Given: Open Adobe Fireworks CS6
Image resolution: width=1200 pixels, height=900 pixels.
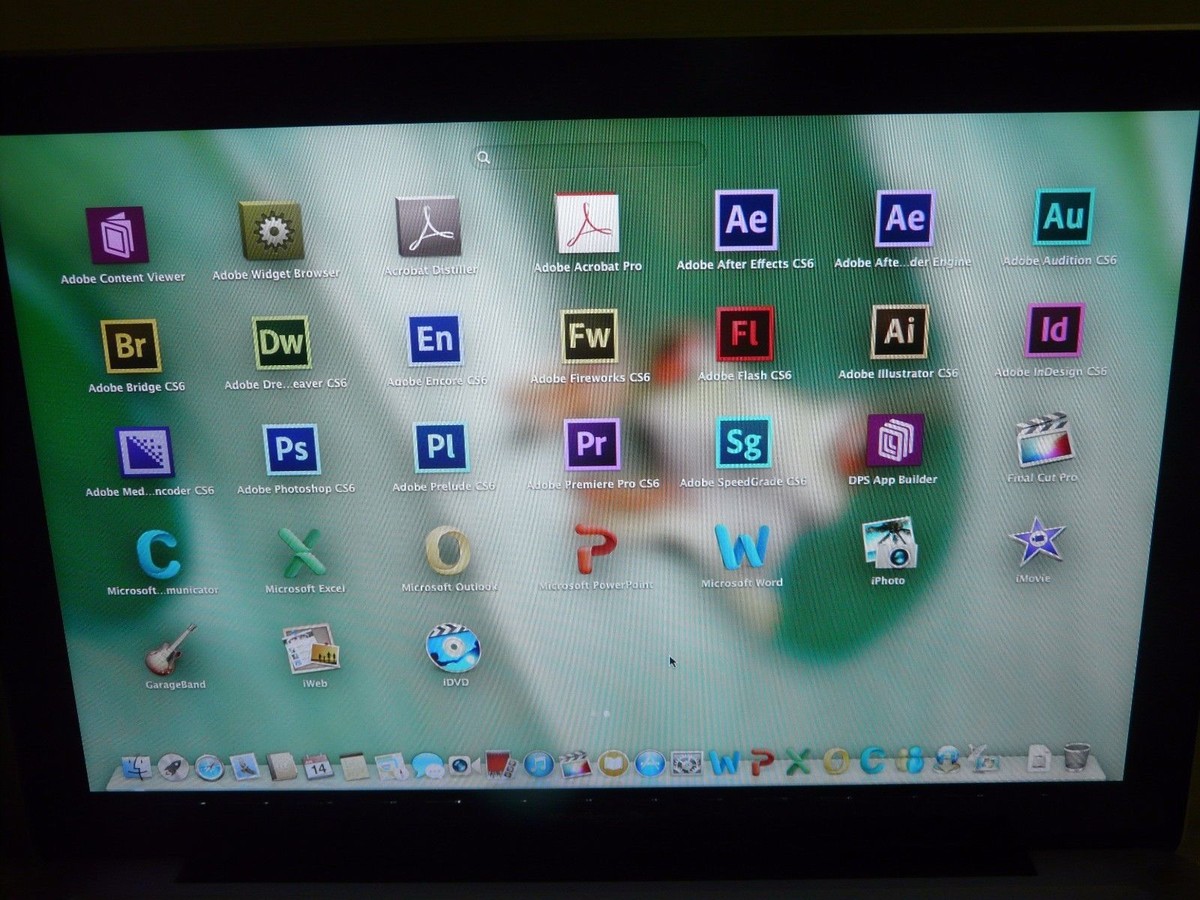Looking at the screenshot, I should 589,336.
